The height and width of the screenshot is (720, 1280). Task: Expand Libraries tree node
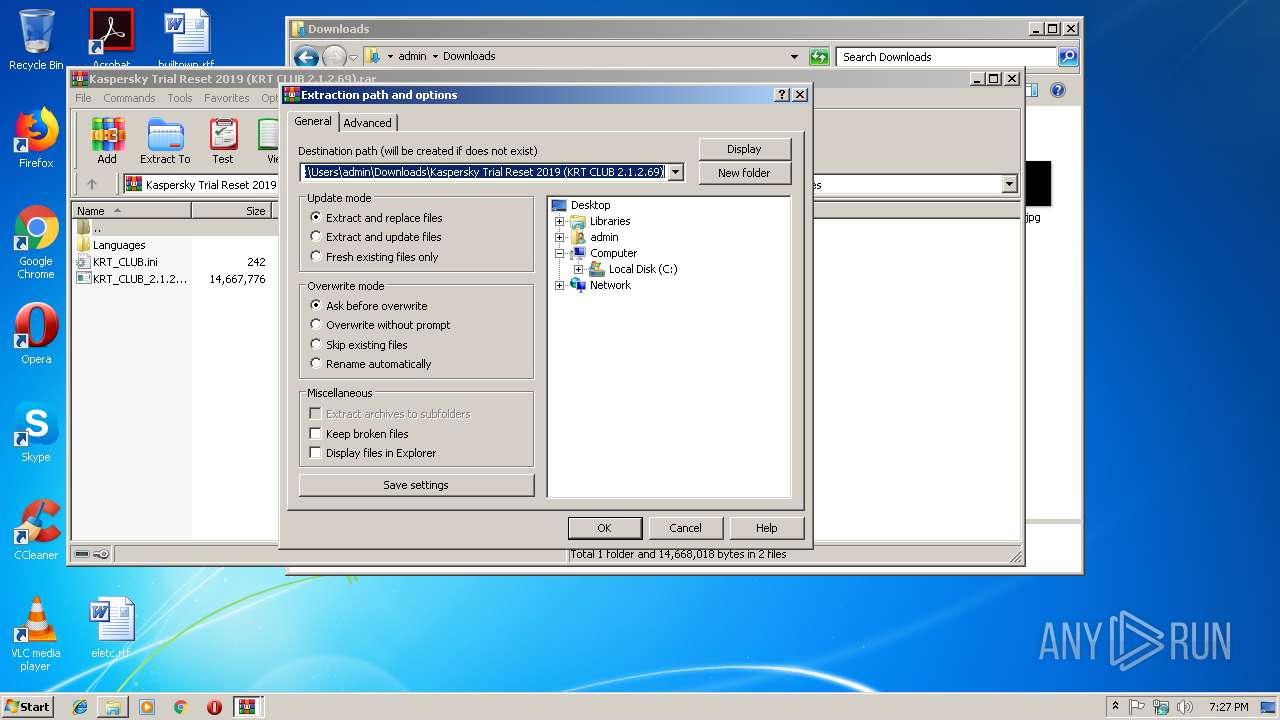click(x=560, y=221)
